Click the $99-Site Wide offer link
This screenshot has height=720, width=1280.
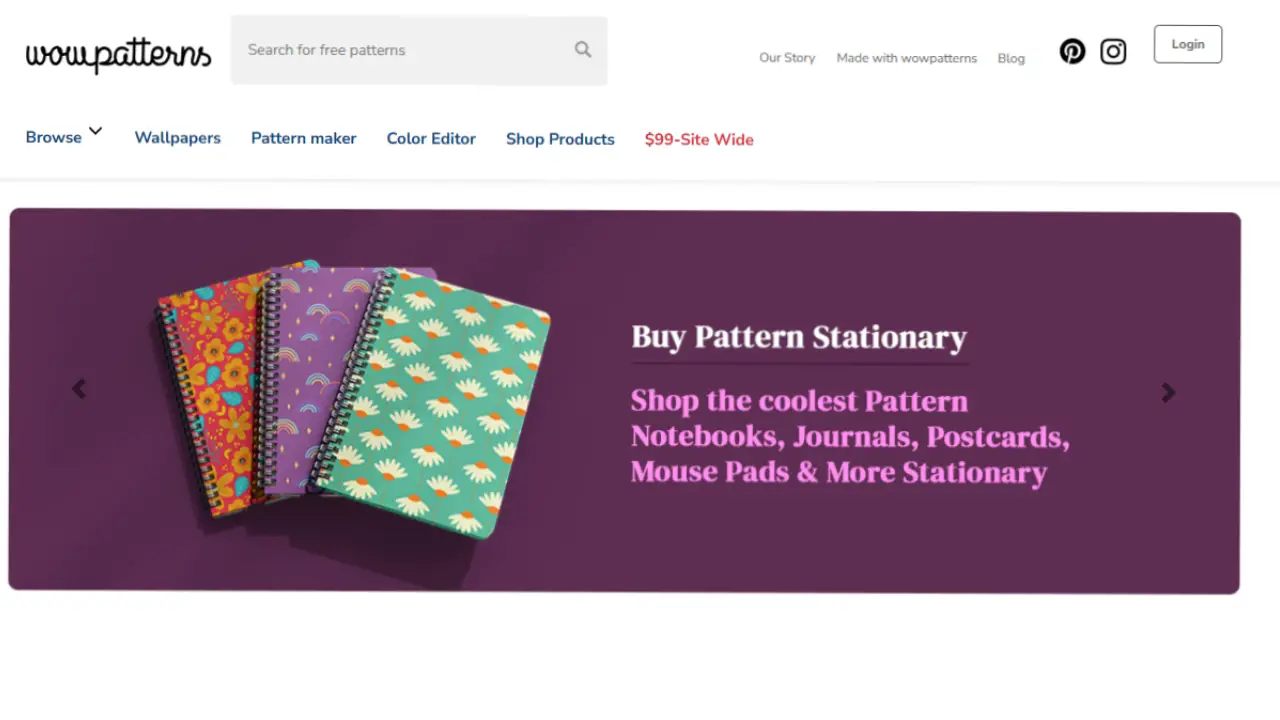699,140
